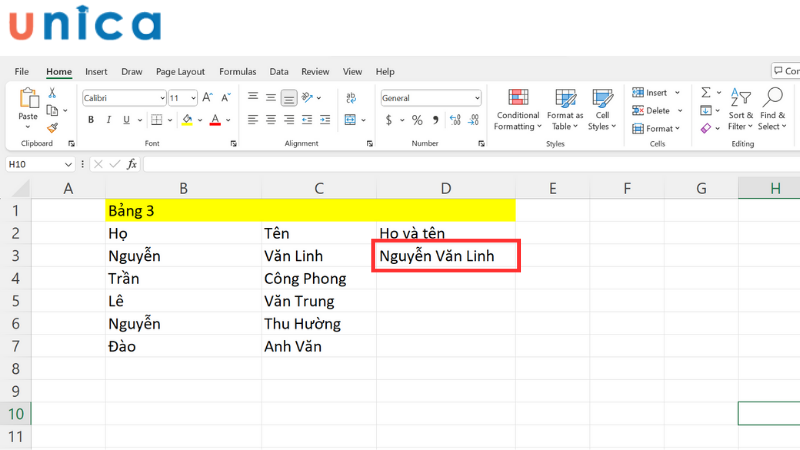Open Find & Select menu
Image resolution: width=800 pixels, height=450 pixels.
pyautogui.click(x=772, y=109)
